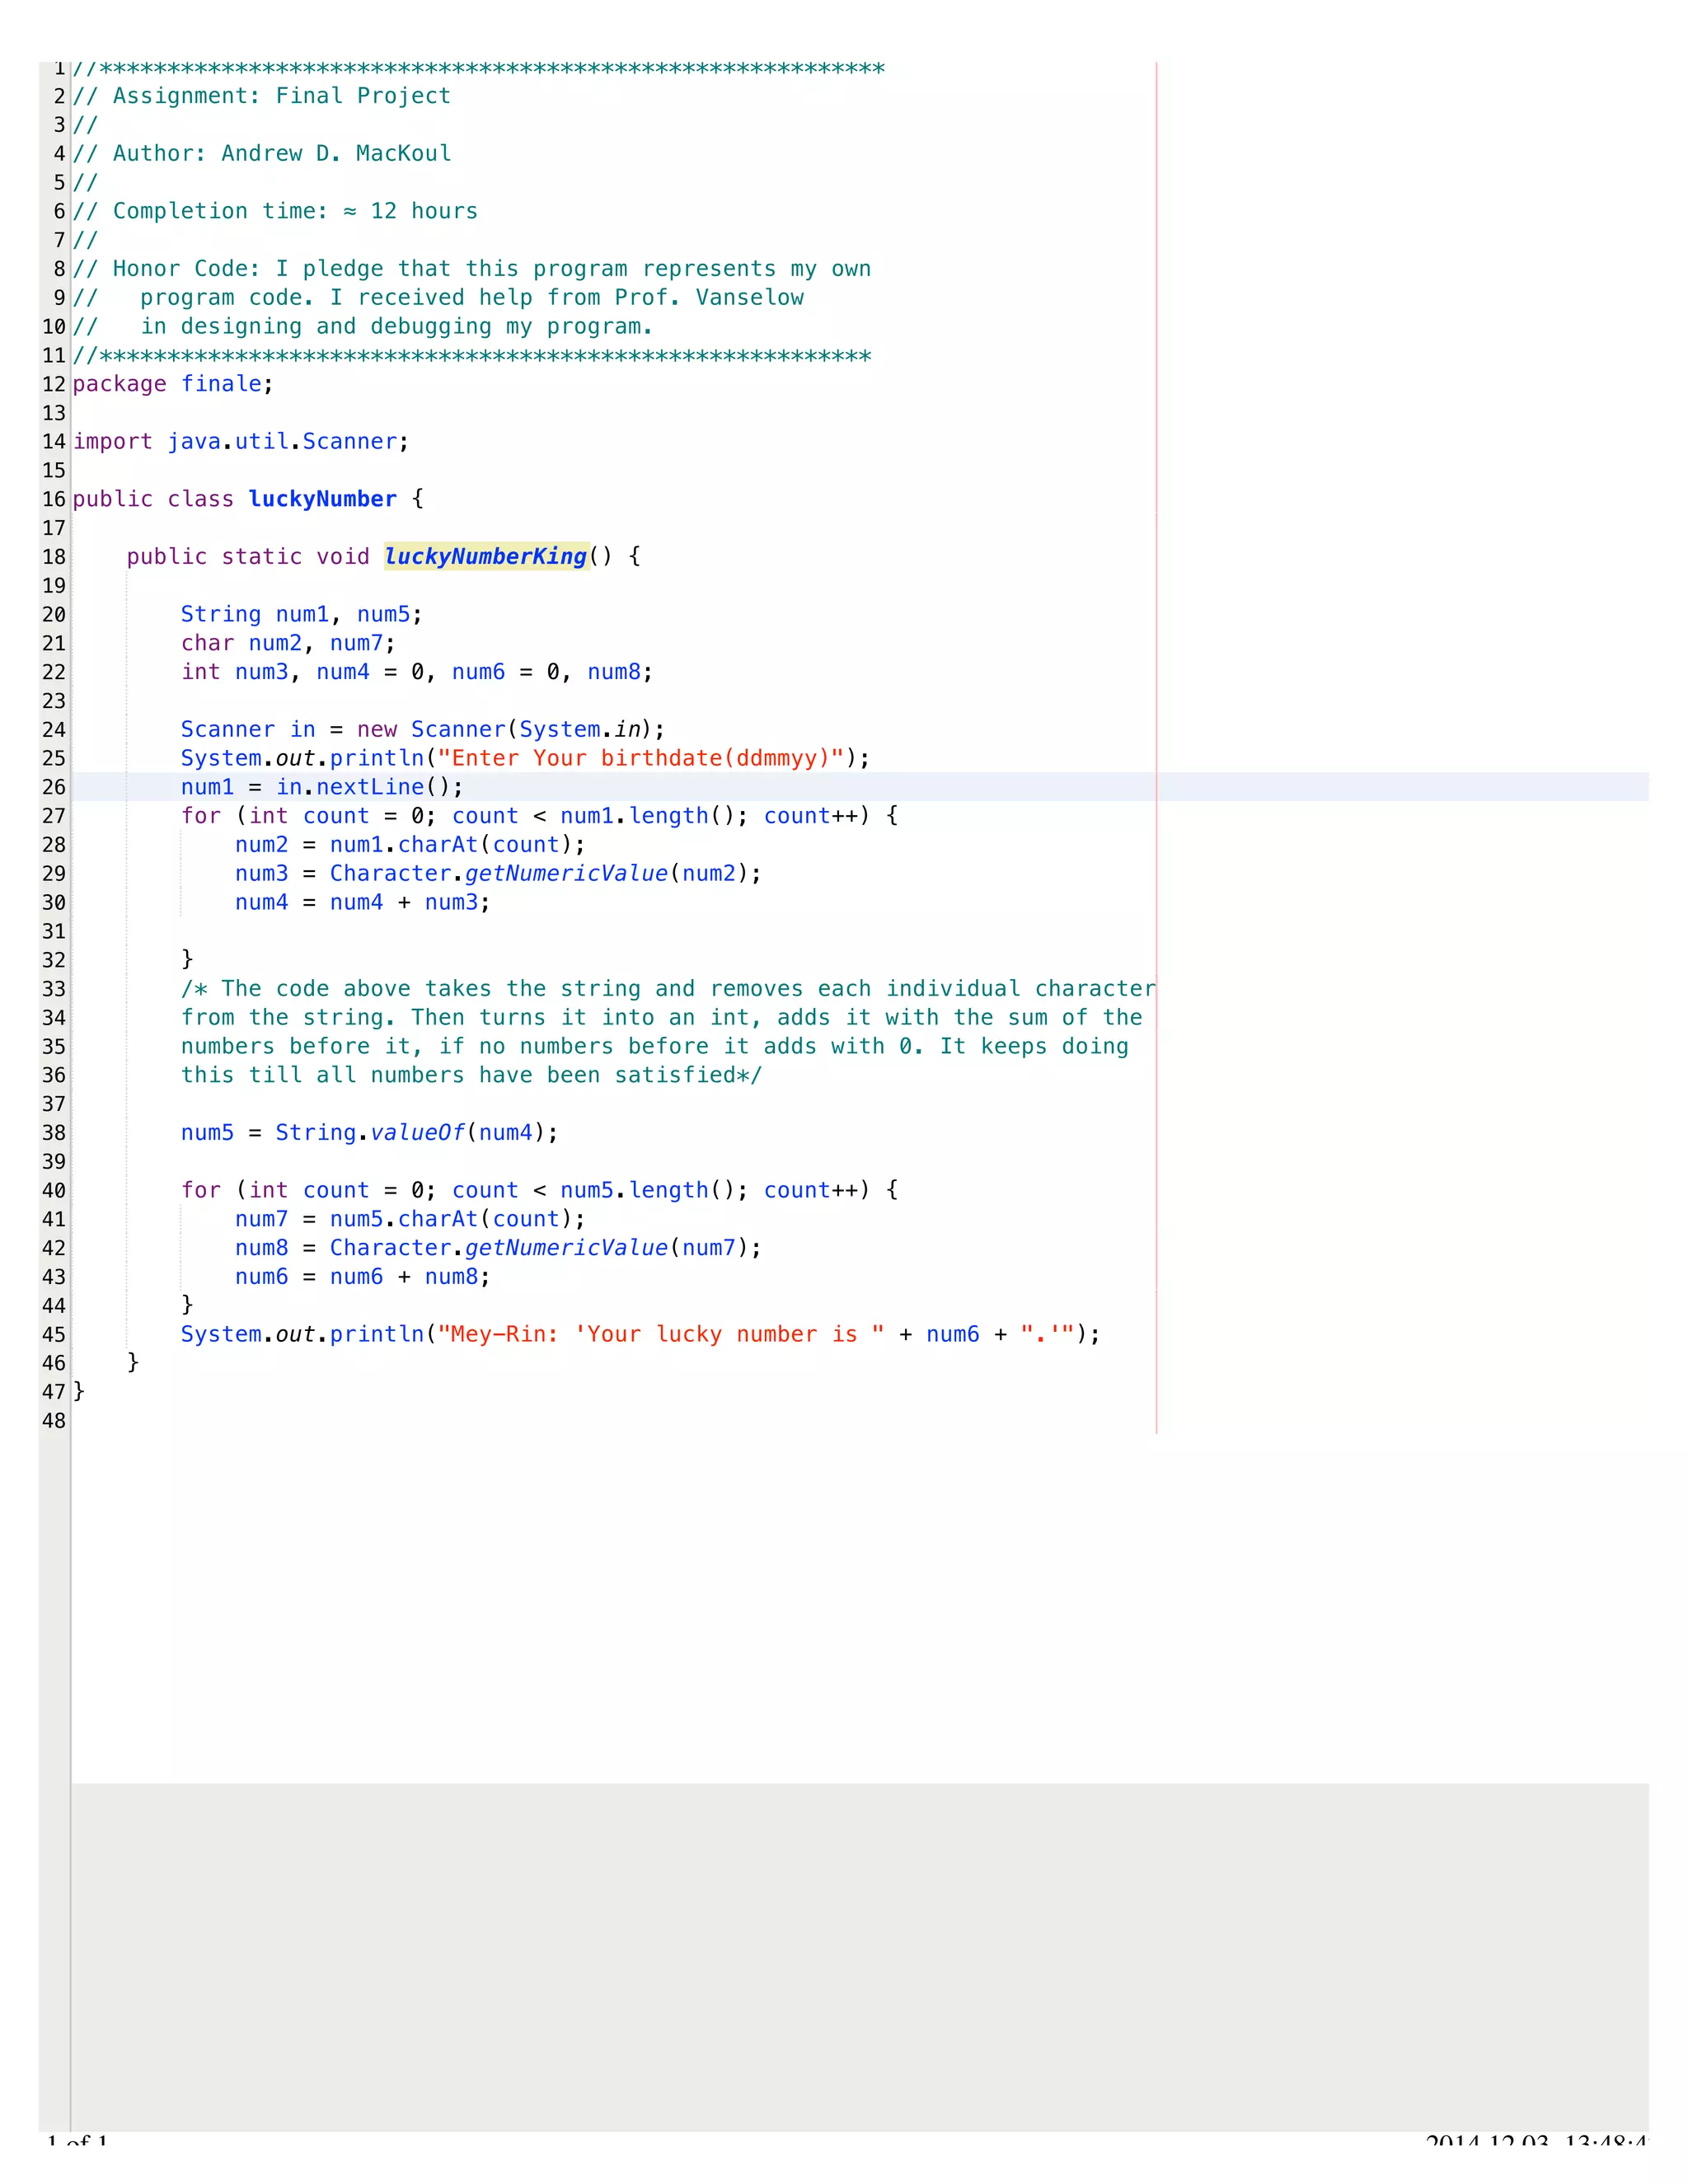
Task: Click the highlighted luckyNumberKing method name
Action: pos(486,557)
